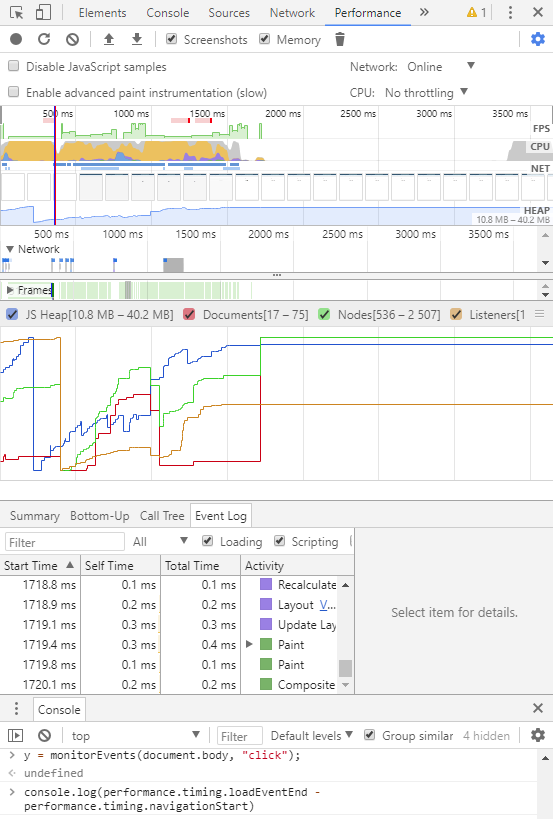Enable Disable JavaScript samples checkbox
Image resolution: width=553 pixels, height=819 pixels.
pyautogui.click(x=14, y=66)
